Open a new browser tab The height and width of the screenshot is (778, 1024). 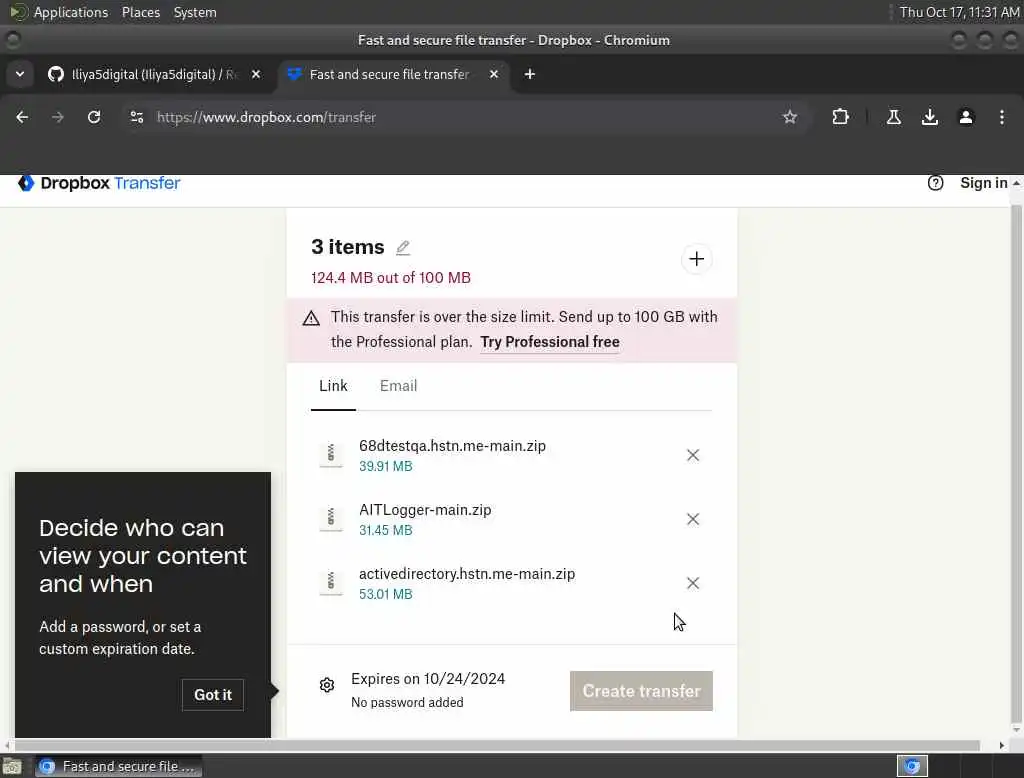(530, 74)
